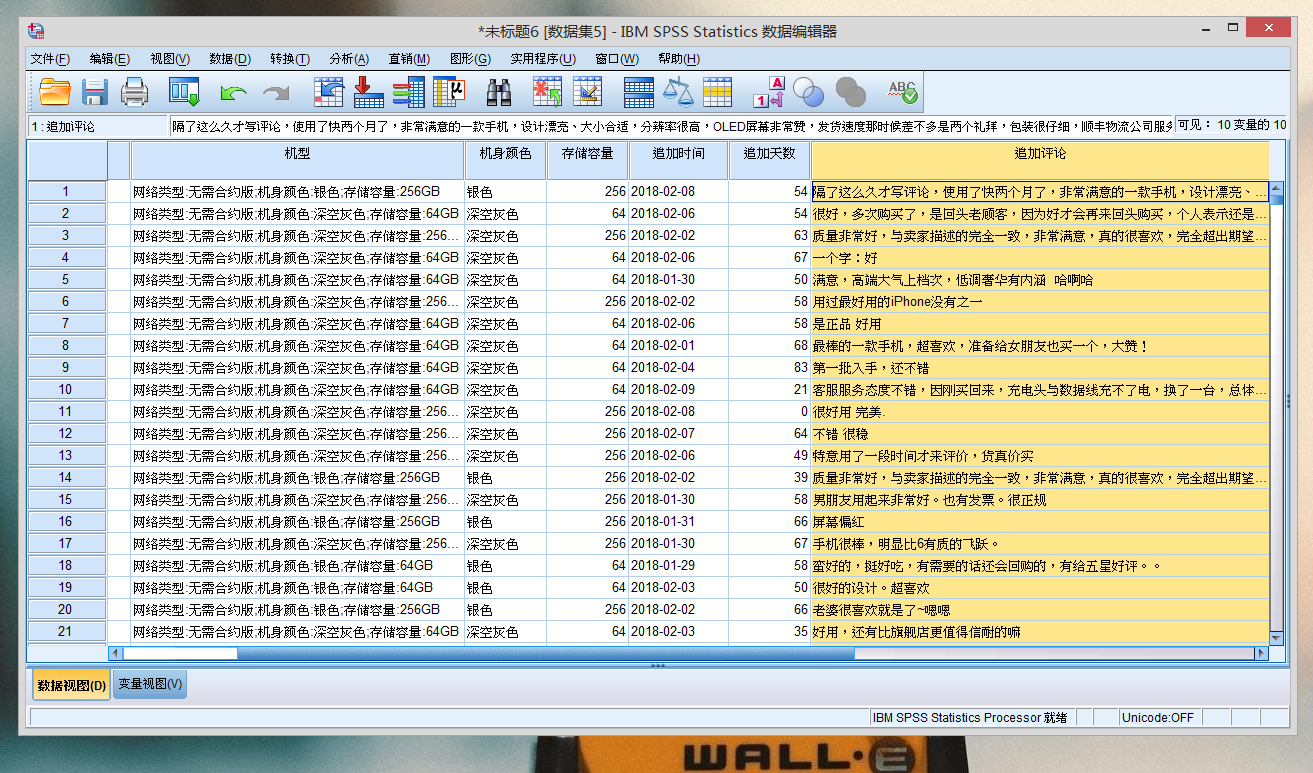Run Spell Check with the ABC icon
The height and width of the screenshot is (773, 1313).
[902, 93]
